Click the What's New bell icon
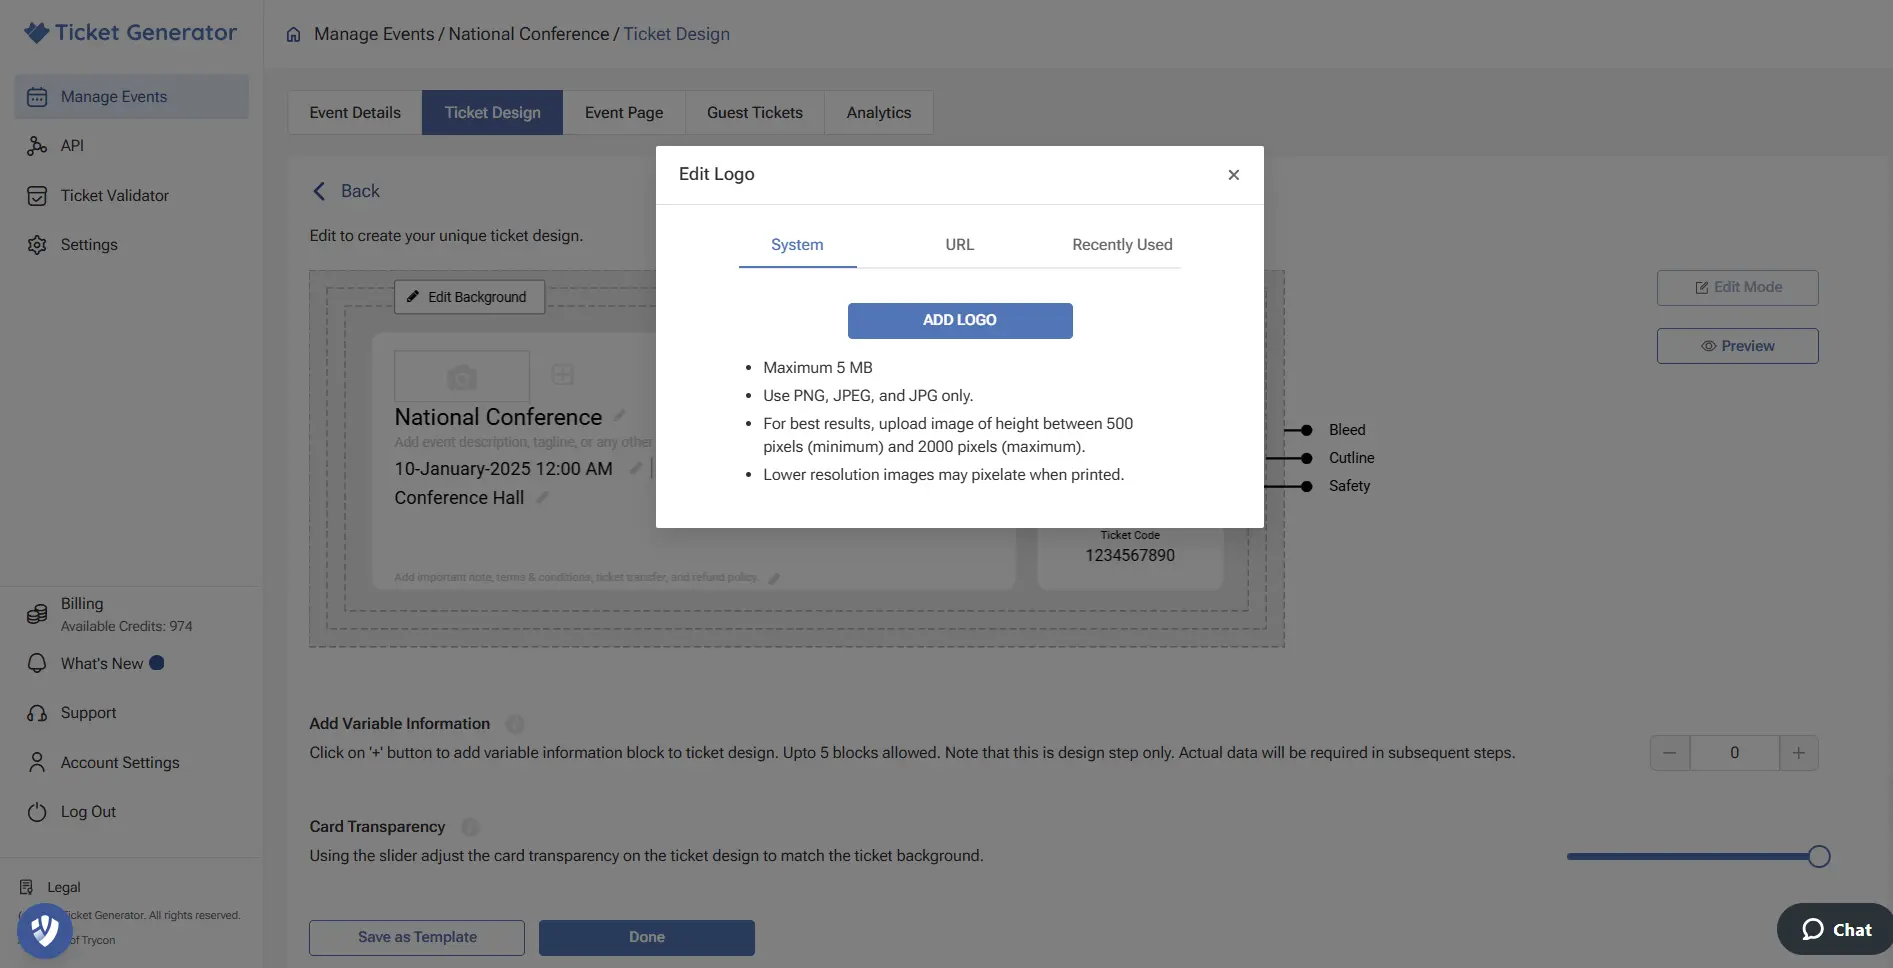Screen dimensions: 1893x968 pos(37,664)
